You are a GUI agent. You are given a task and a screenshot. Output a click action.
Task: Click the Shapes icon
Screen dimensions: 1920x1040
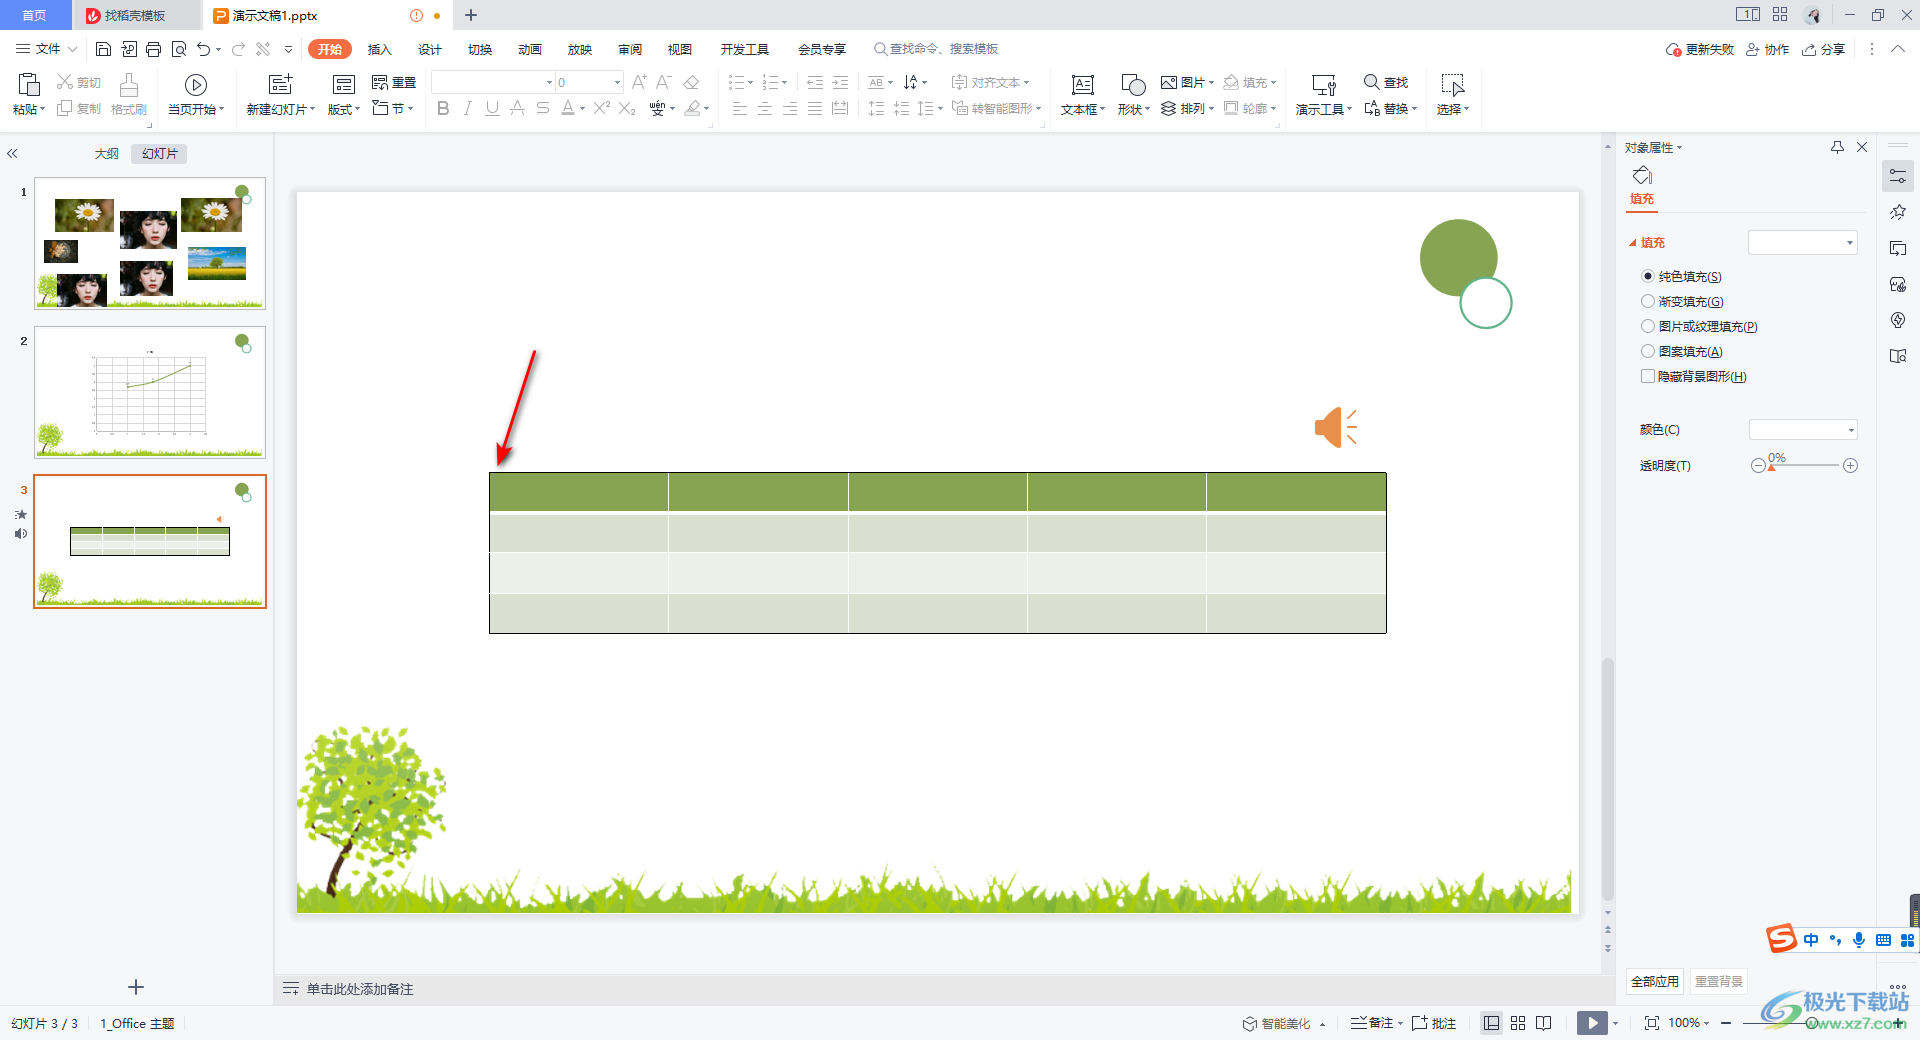(x=1133, y=85)
